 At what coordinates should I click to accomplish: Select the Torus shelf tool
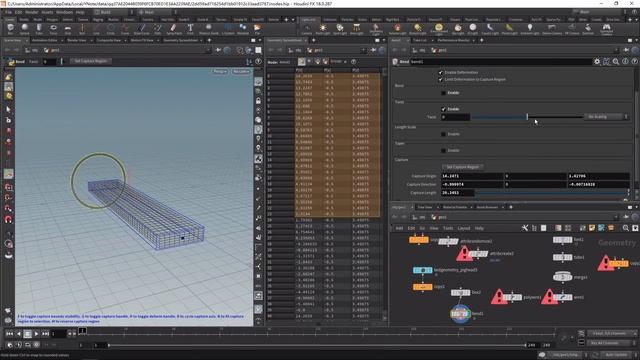pos(53,29)
